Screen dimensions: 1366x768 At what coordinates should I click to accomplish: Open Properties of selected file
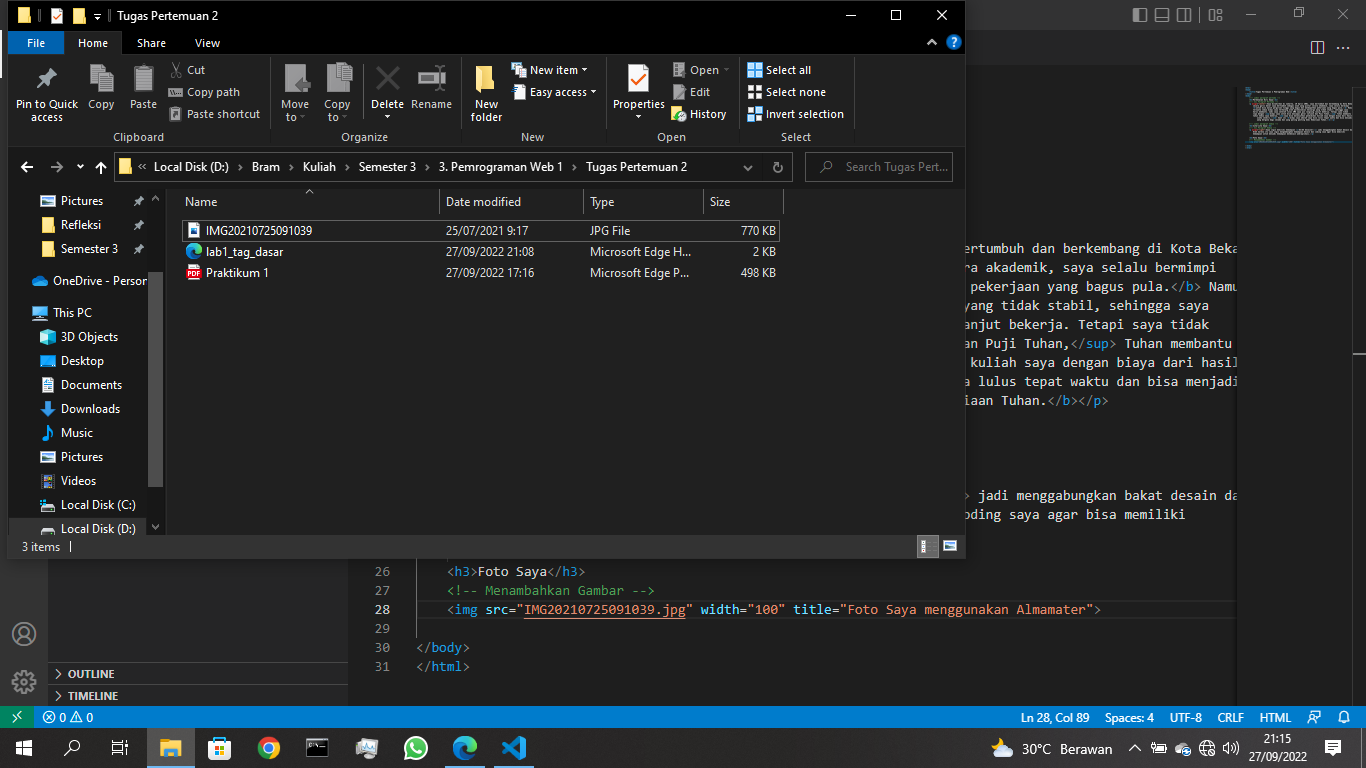coord(638,94)
